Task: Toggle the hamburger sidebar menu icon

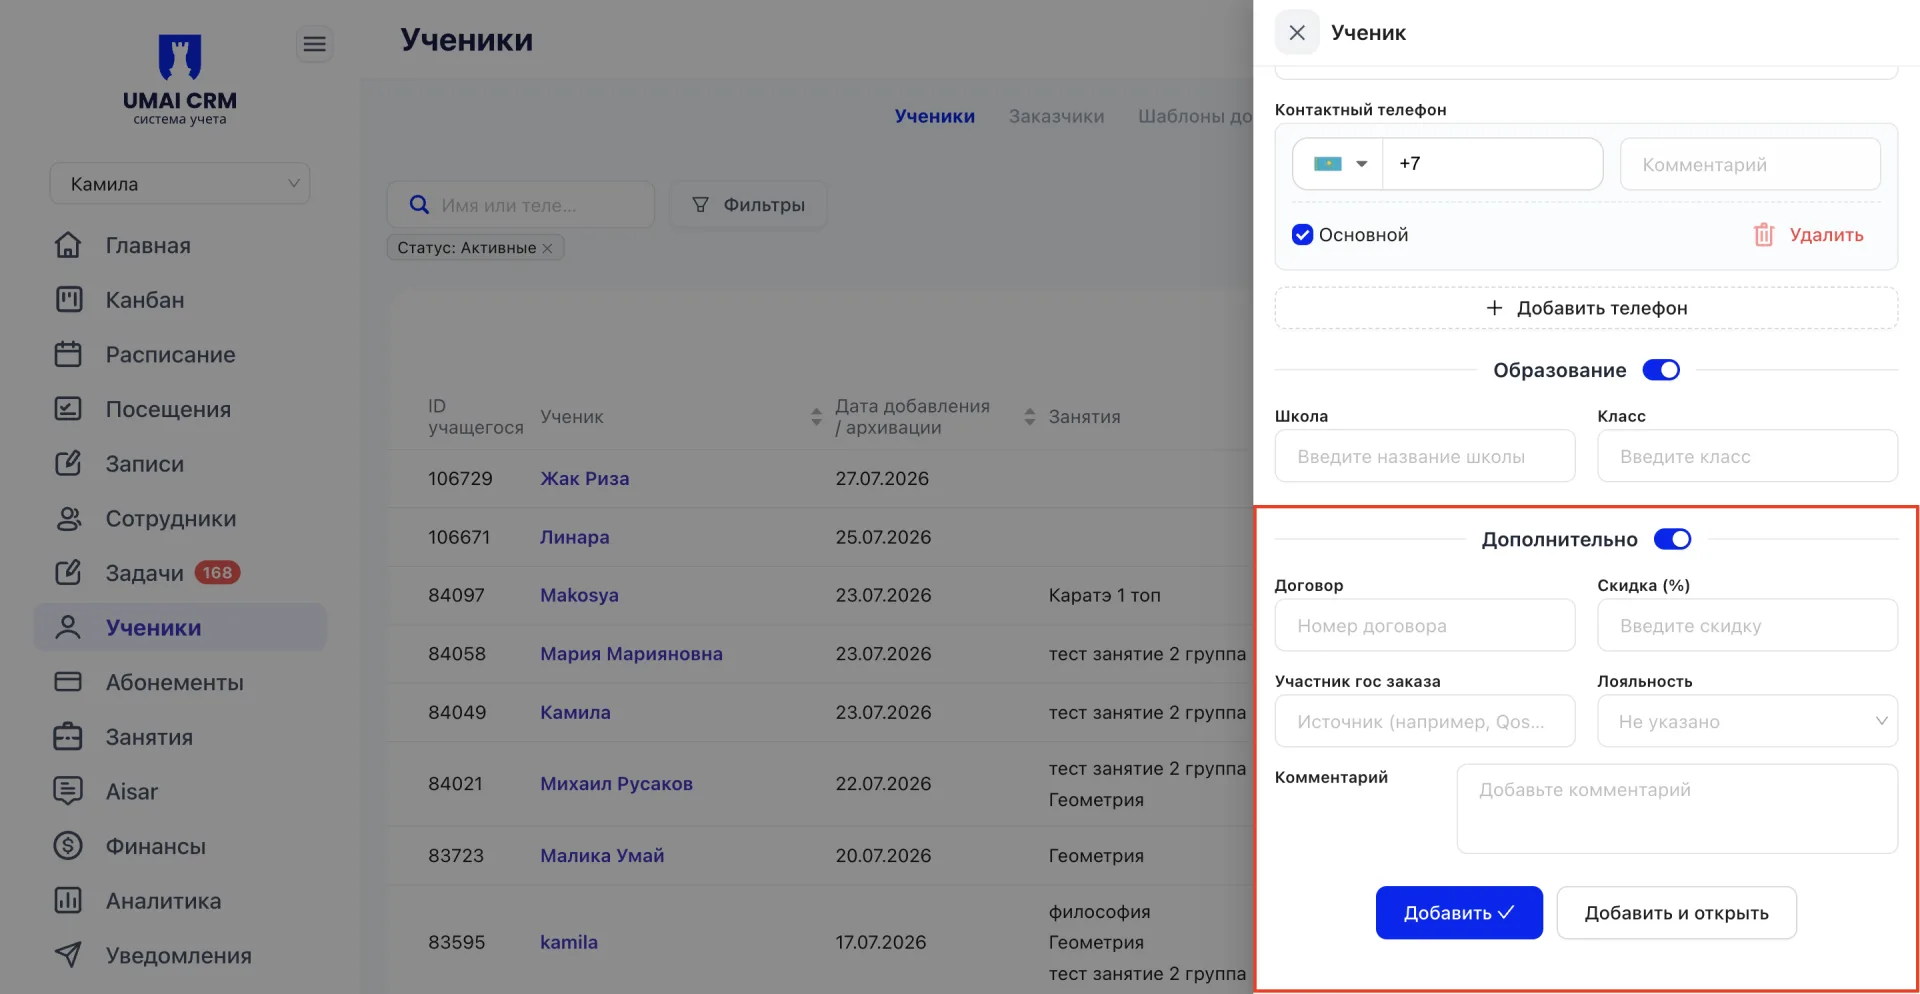Action: click(x=314, y=44)
